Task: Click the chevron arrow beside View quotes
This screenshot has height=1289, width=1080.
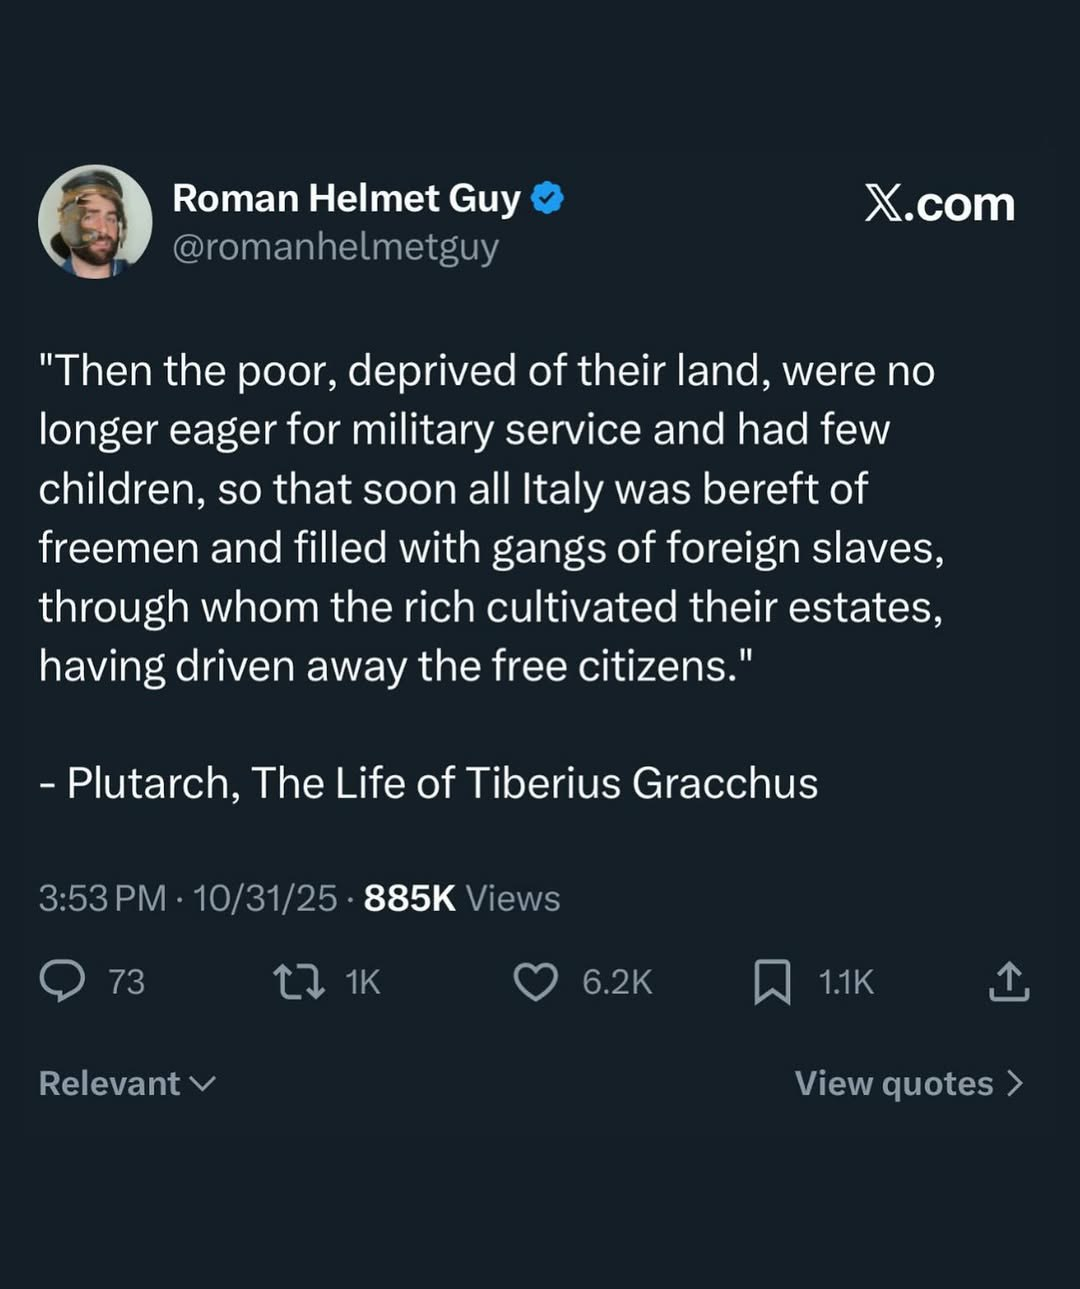Action: [1015, 1083]
